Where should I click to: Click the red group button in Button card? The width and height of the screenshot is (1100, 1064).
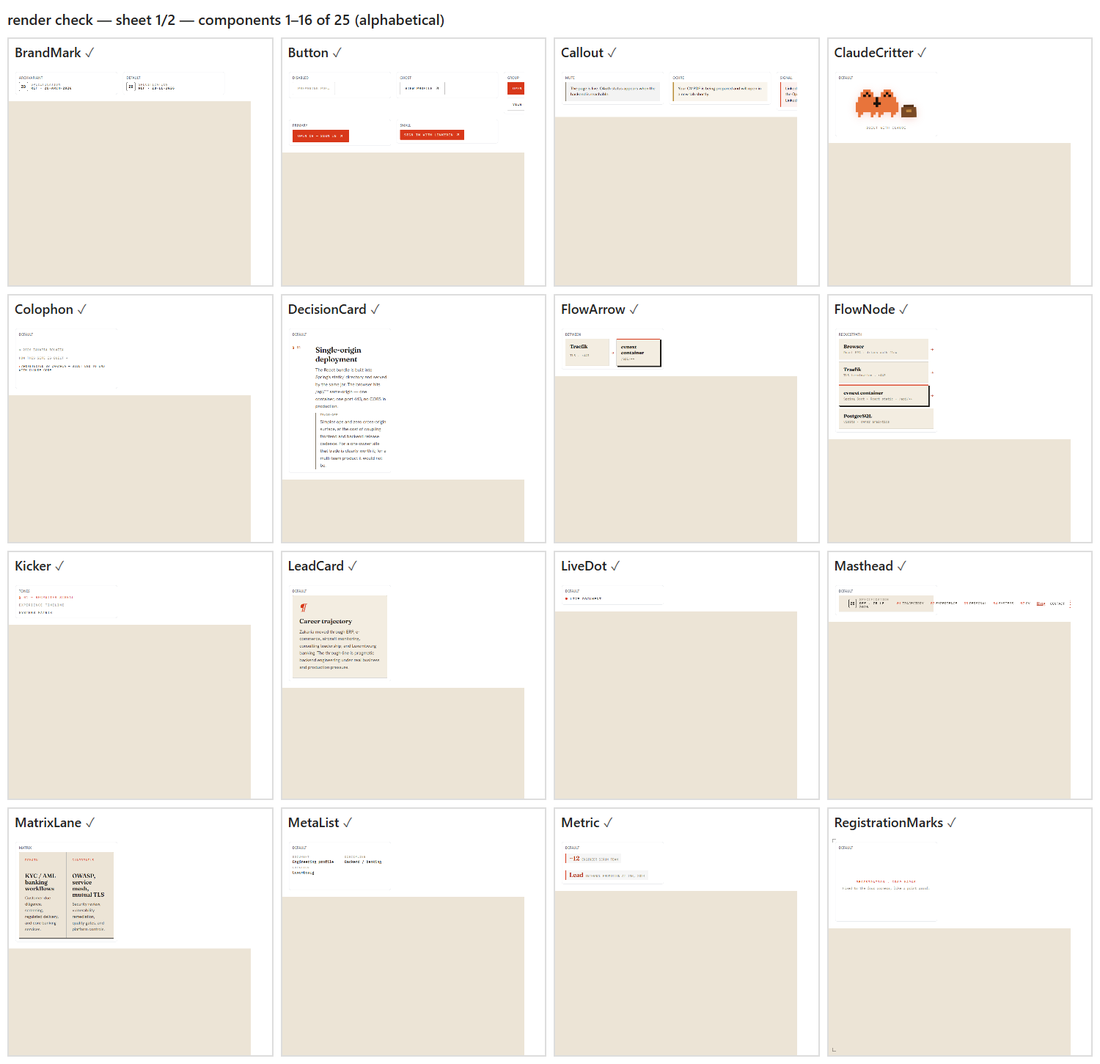click(x=516, y=88)
